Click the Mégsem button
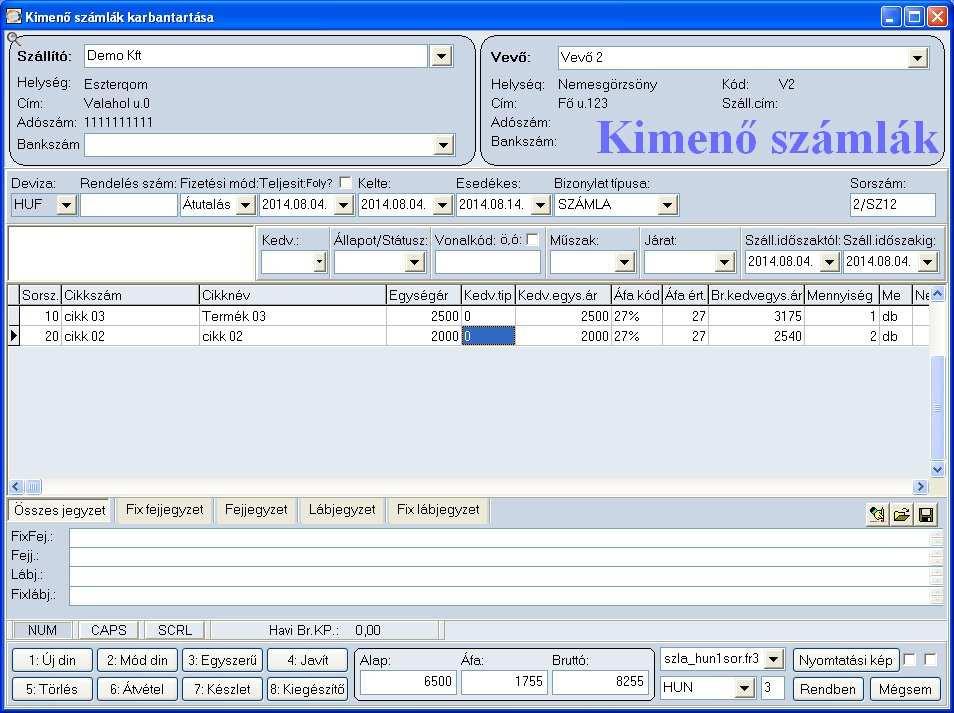 [x=905, y=689]
